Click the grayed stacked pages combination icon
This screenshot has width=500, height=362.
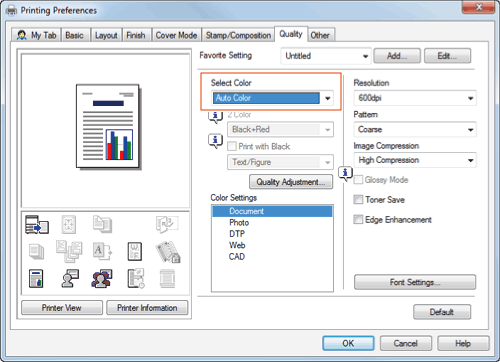[102, 224]
